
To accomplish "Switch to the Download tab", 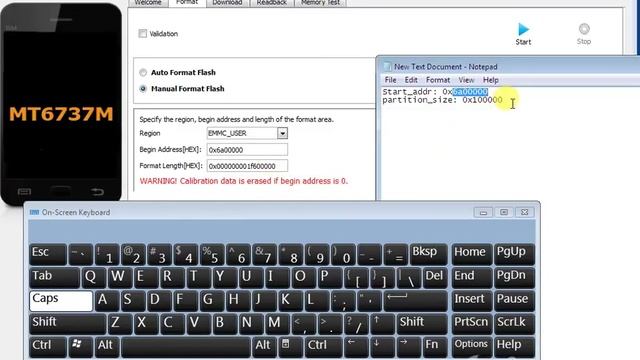I will pyautogui.click(x=227, y=3).
